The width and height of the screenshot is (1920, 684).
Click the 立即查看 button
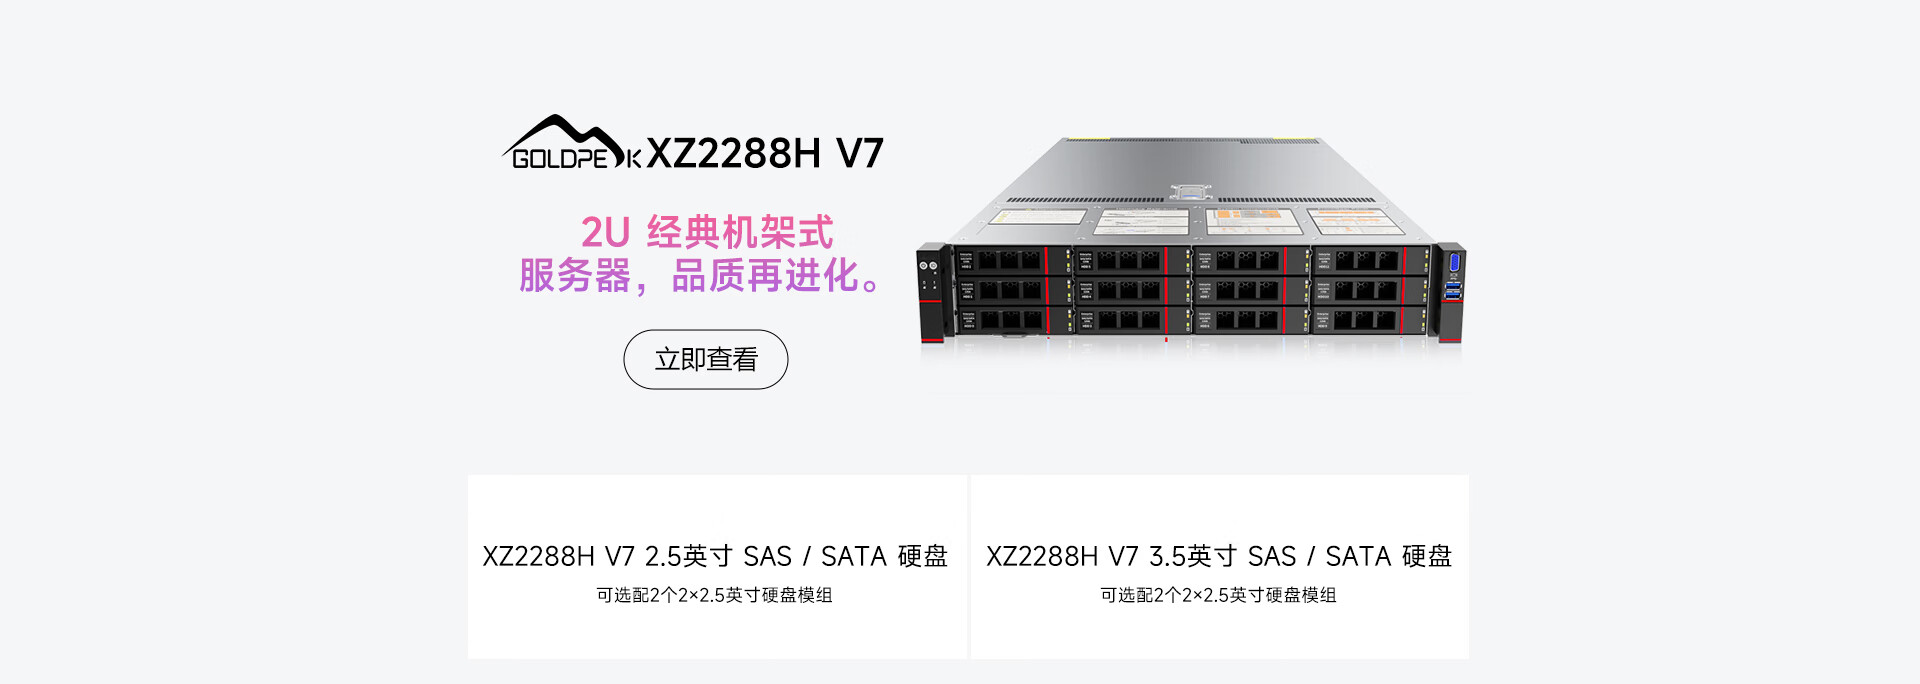[x=706, y=359]
